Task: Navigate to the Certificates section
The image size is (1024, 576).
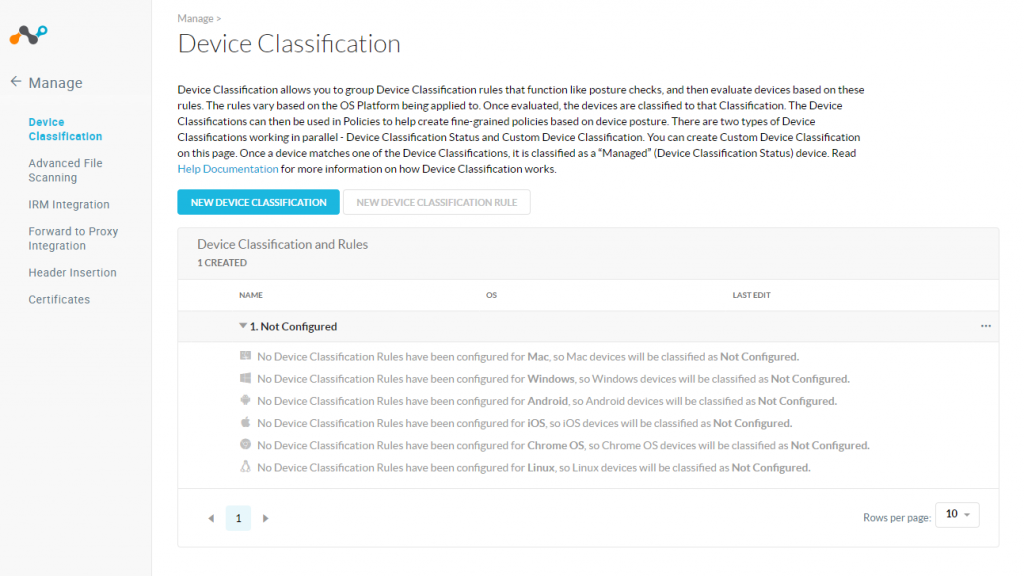Action: point(58,299)
